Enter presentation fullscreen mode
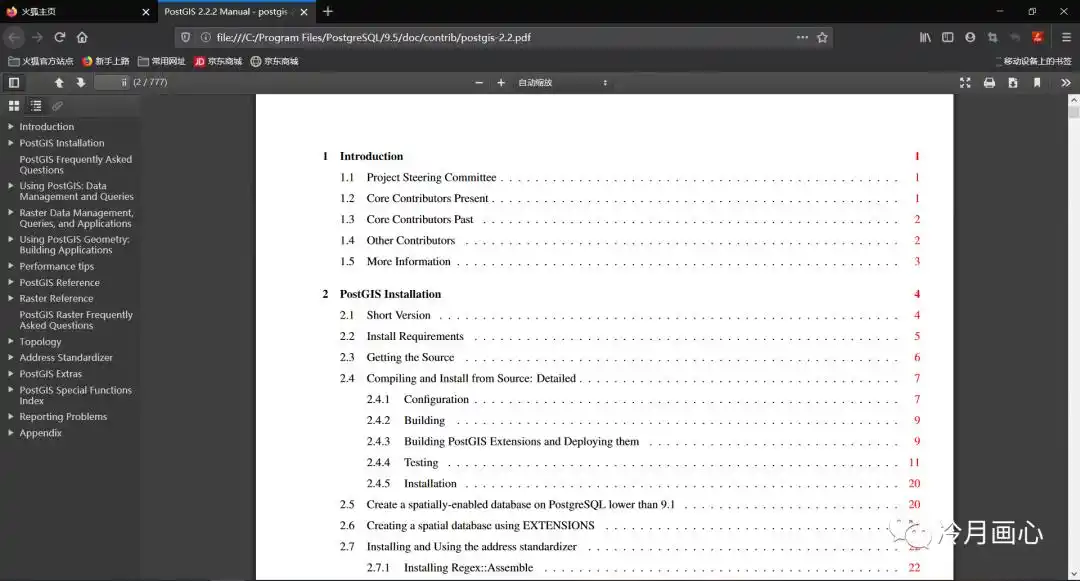This screenshot has height=581, width=1080. coord(965,83)
